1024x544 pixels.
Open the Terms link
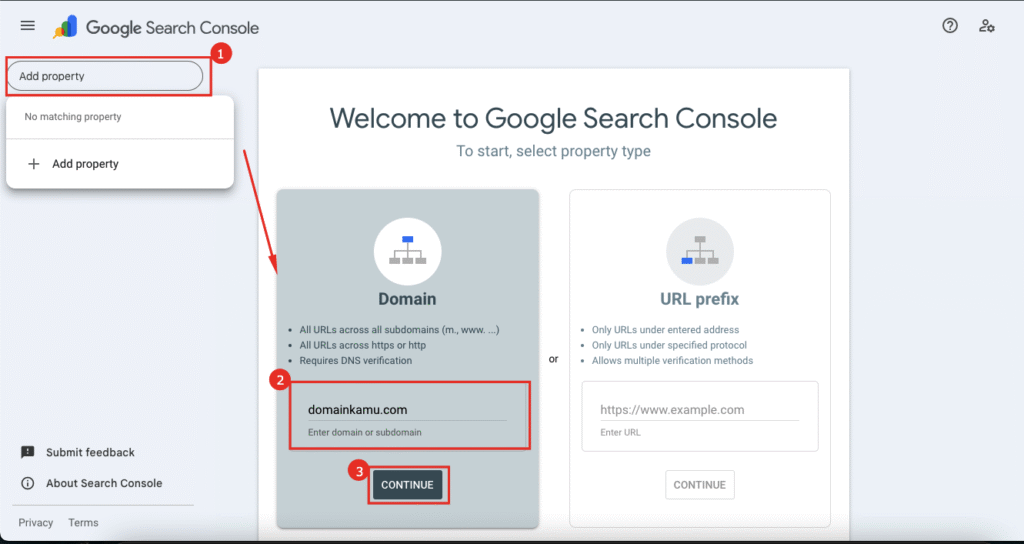point(83,522)
